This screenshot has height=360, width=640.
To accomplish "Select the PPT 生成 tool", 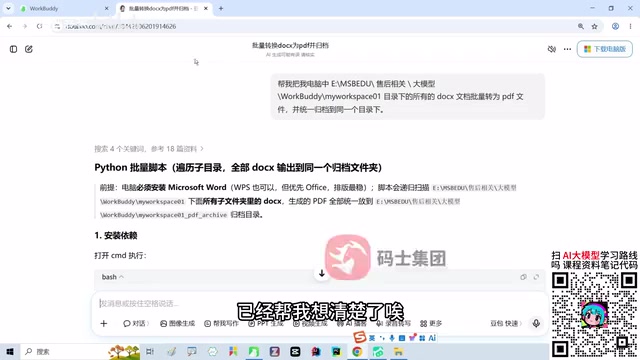I will click(x=266, y=323).
